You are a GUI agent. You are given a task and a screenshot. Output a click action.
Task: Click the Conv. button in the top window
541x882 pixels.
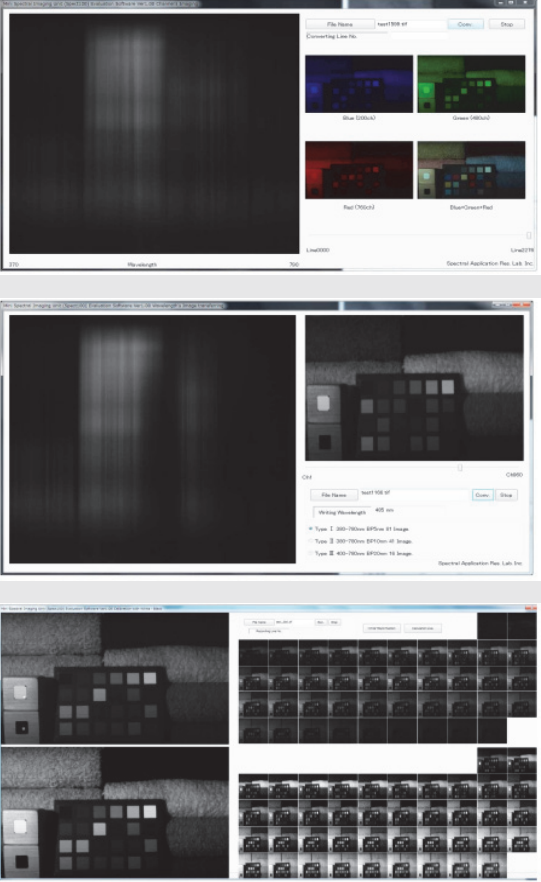pyautogui.click(x=465, y=24)
